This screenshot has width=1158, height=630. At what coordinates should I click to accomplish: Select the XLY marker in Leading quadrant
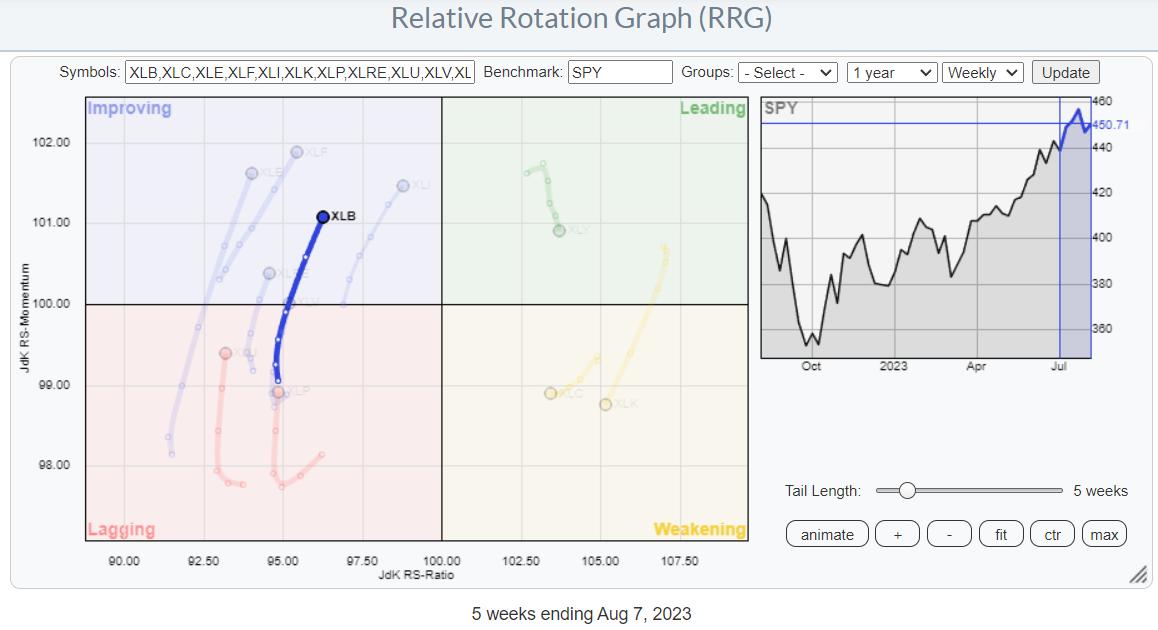[x=559, y=231]
